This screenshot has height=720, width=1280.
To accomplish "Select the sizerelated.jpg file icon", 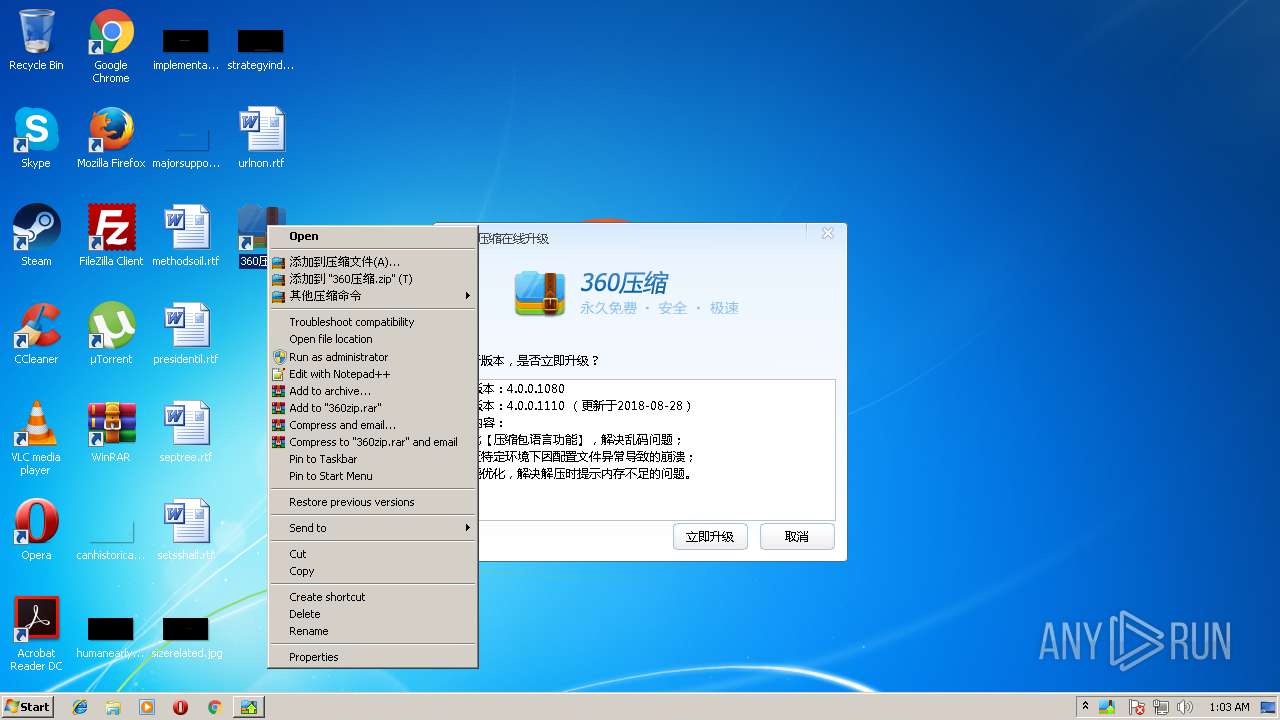I will (x=186, y=637).
